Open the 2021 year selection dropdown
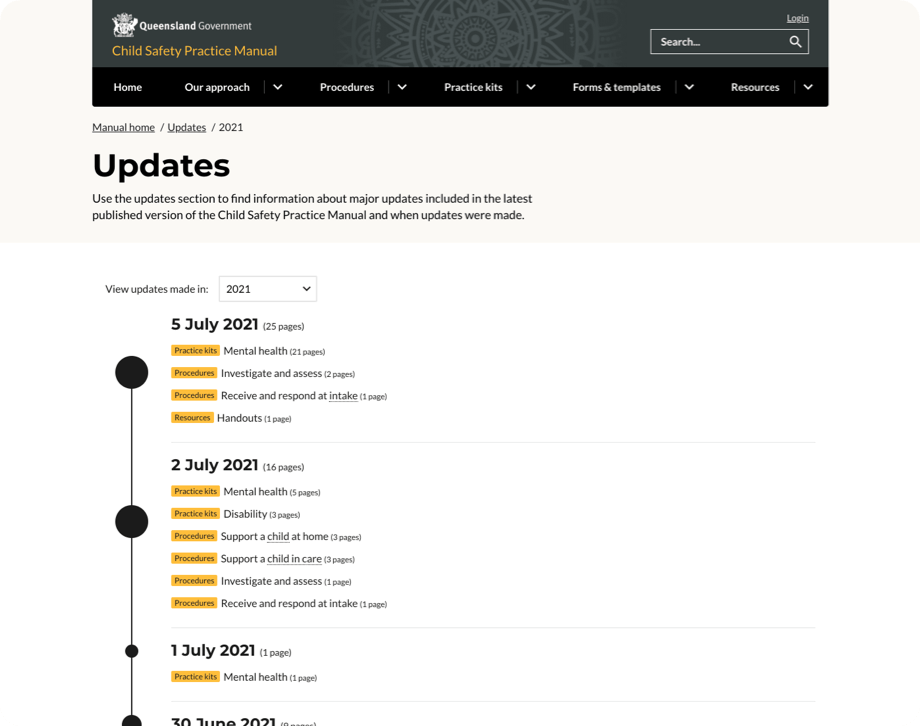 pyautogui.click(x=267, y=288)
